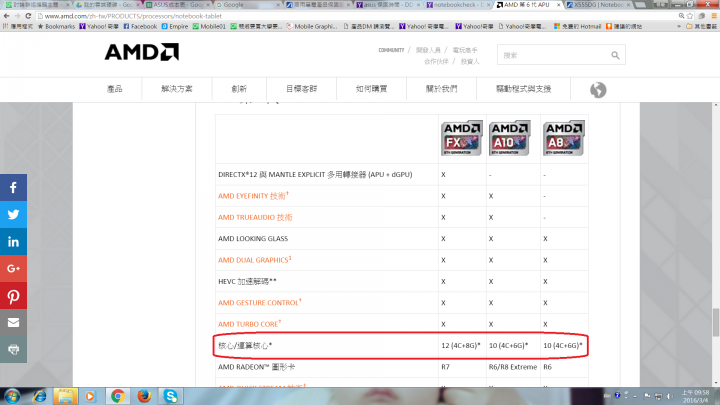Switch to the ASUS spreadsheet tab
720x405 pixels.
coord(177,5)
